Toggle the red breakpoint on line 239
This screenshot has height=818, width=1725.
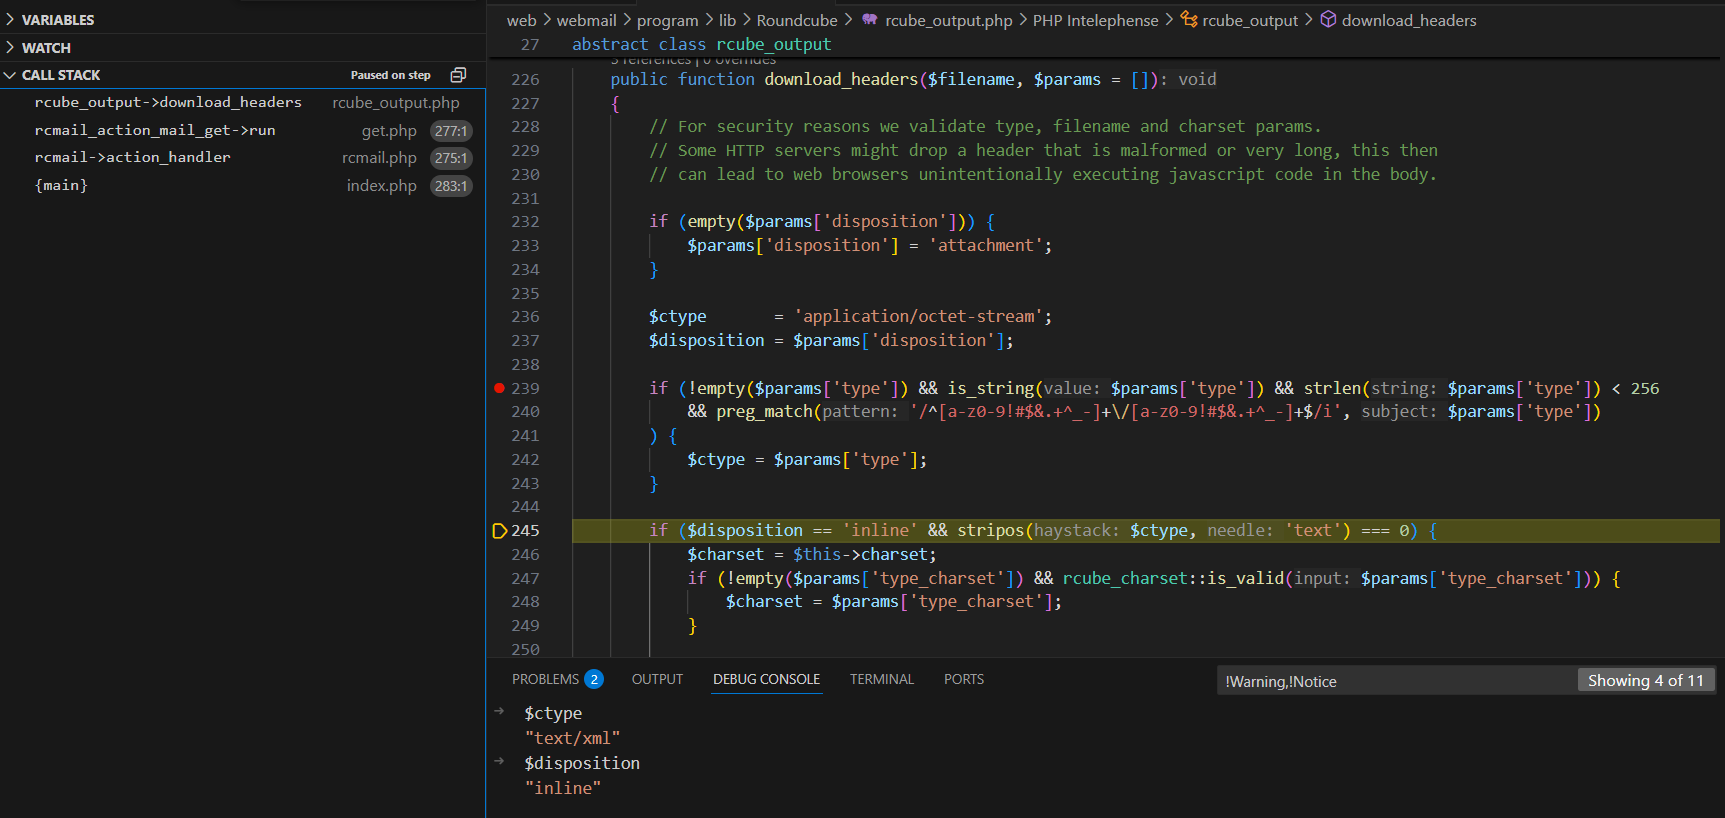499,388
